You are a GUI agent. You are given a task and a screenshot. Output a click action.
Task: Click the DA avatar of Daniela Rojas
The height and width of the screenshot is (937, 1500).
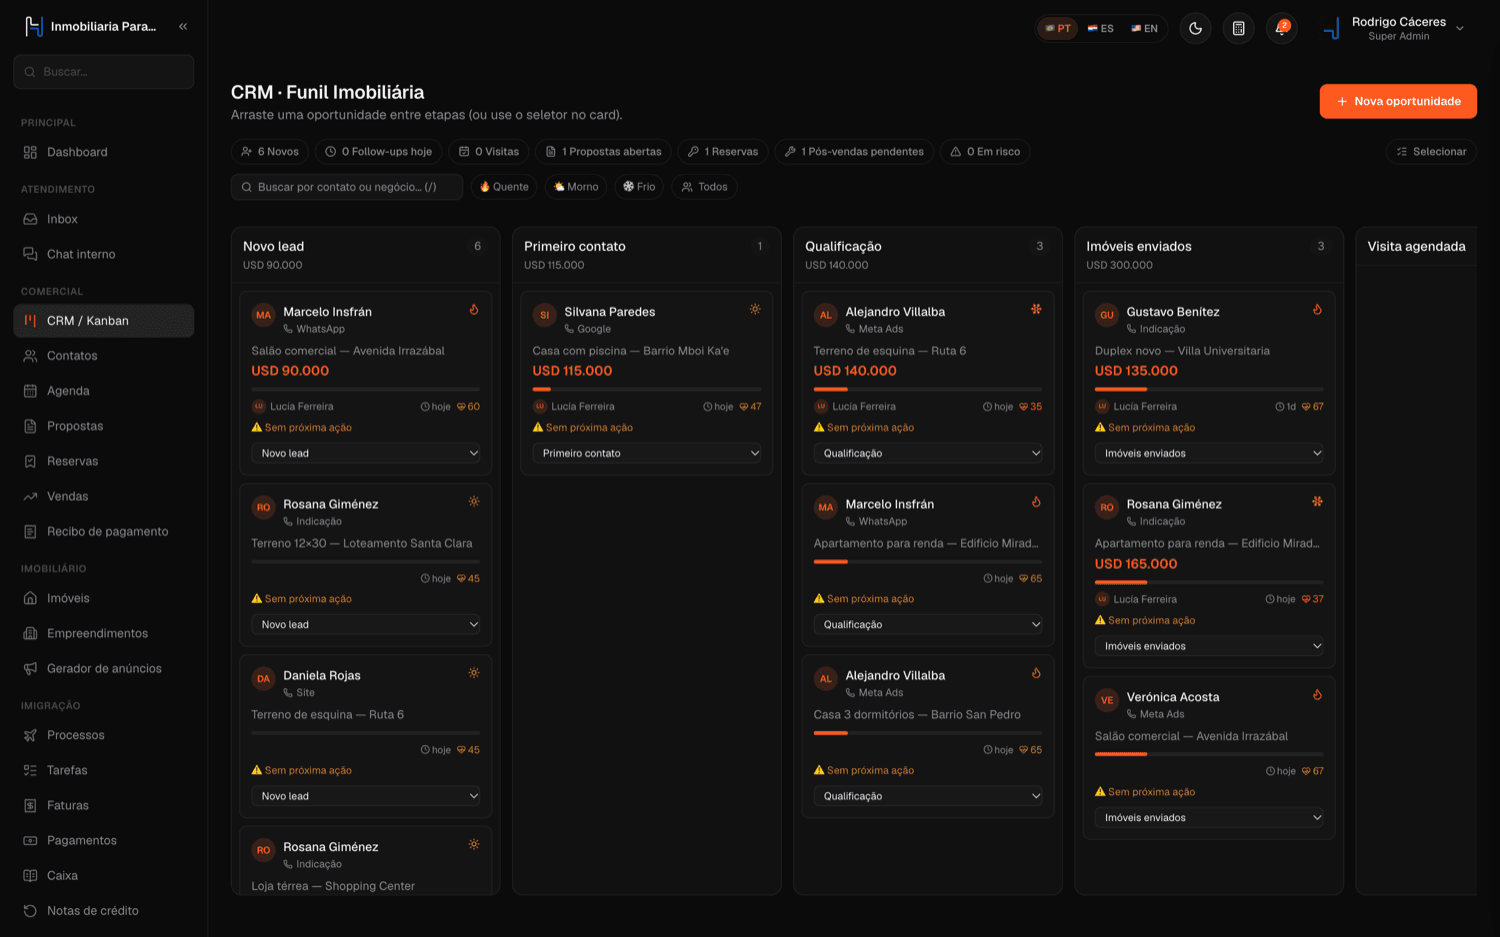click(x=264, y=679)
